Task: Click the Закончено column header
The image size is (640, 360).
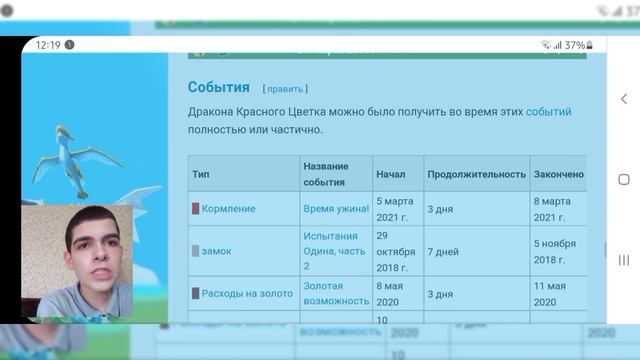Action: [558, 174]
